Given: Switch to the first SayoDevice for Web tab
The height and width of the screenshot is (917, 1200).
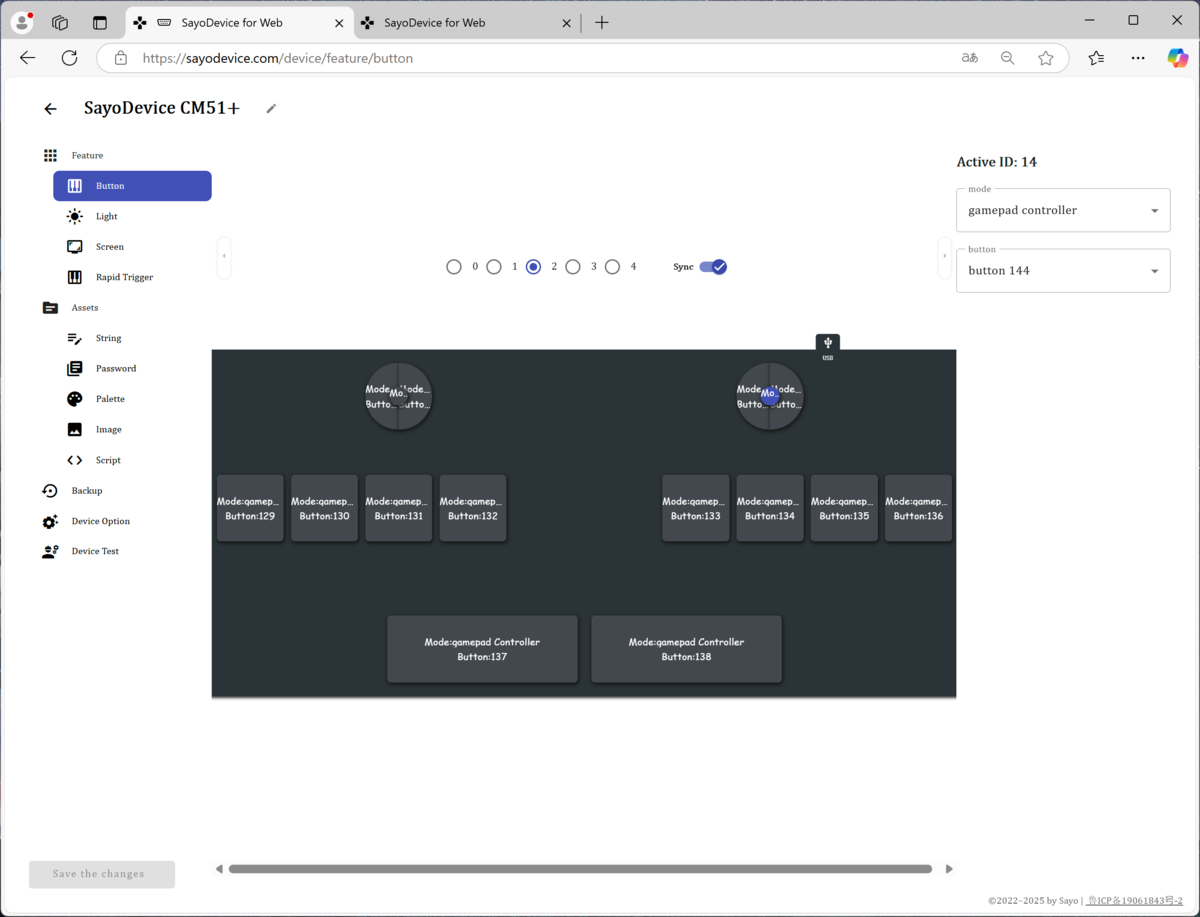Looking at the screenshot, I should pos(237,23).
